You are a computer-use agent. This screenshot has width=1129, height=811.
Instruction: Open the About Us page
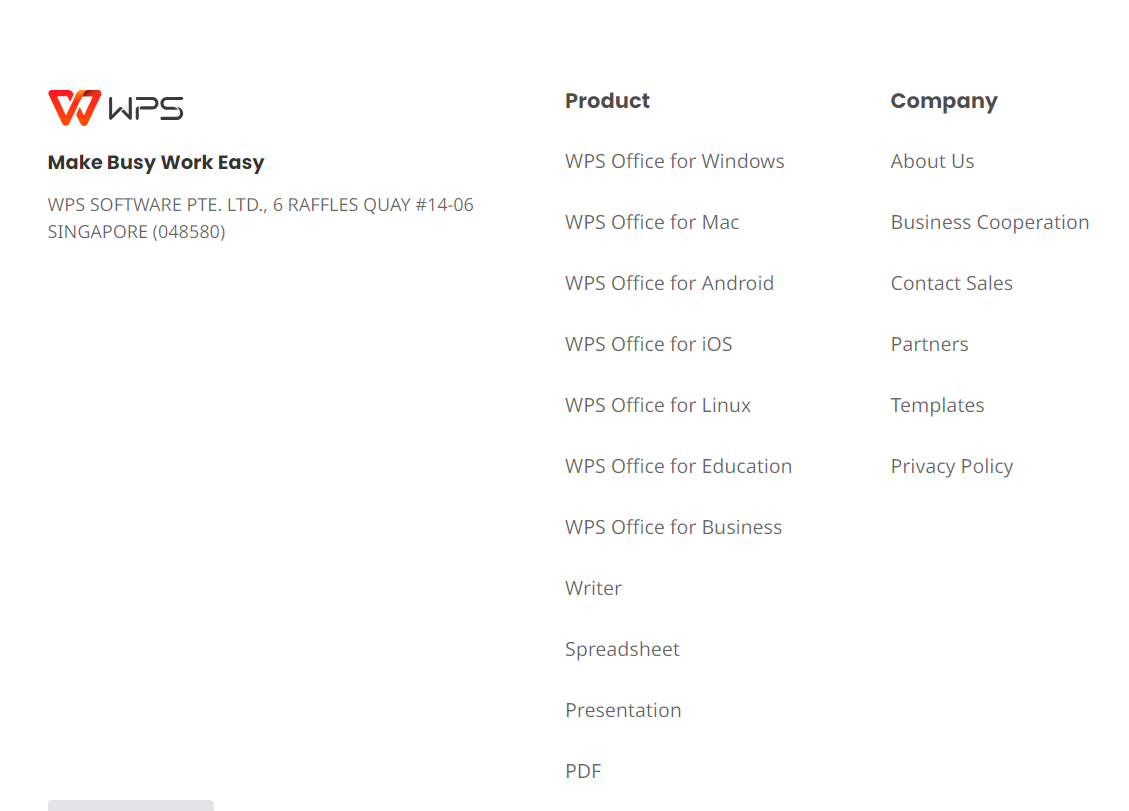(932, 161)
